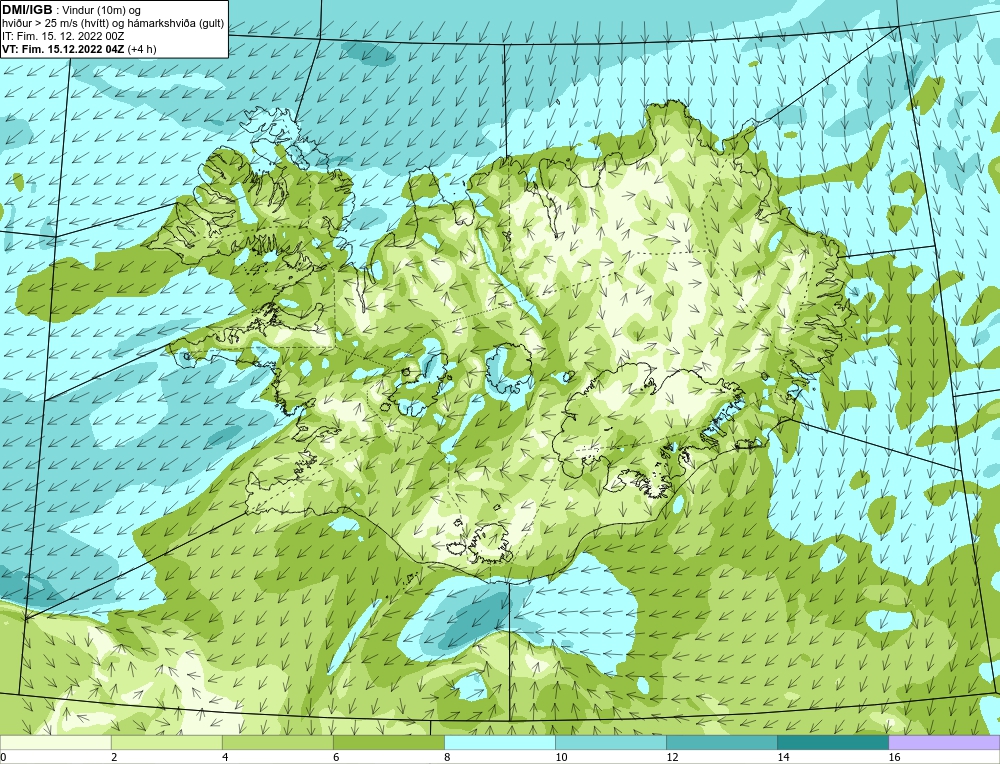Click the legend scale label "4"
Viewport: 1000px width, 764px height.
(224, 757)
